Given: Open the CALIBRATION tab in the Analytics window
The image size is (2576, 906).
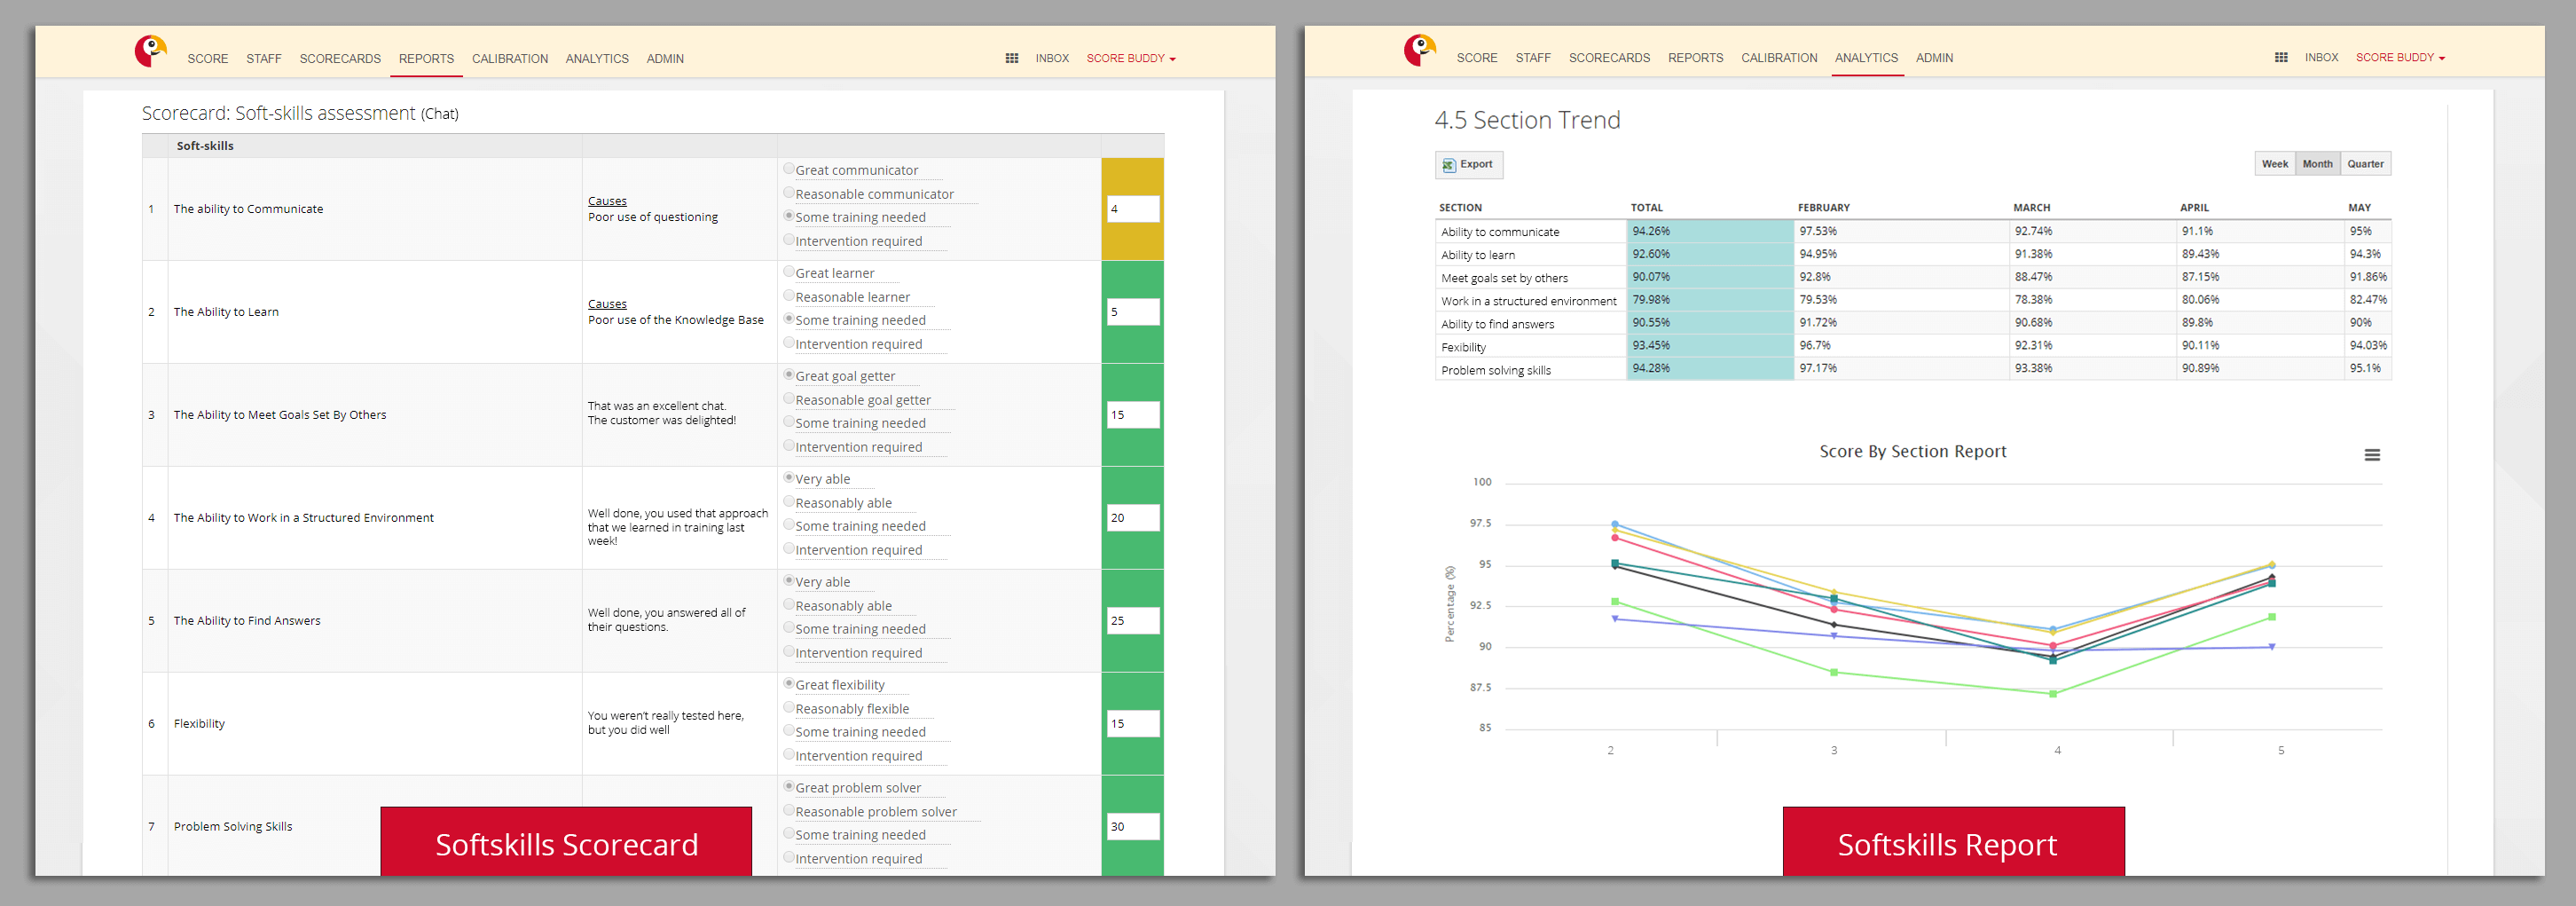Looking at the screenshot, I should pyautogui.click(x=1778, y=58).
